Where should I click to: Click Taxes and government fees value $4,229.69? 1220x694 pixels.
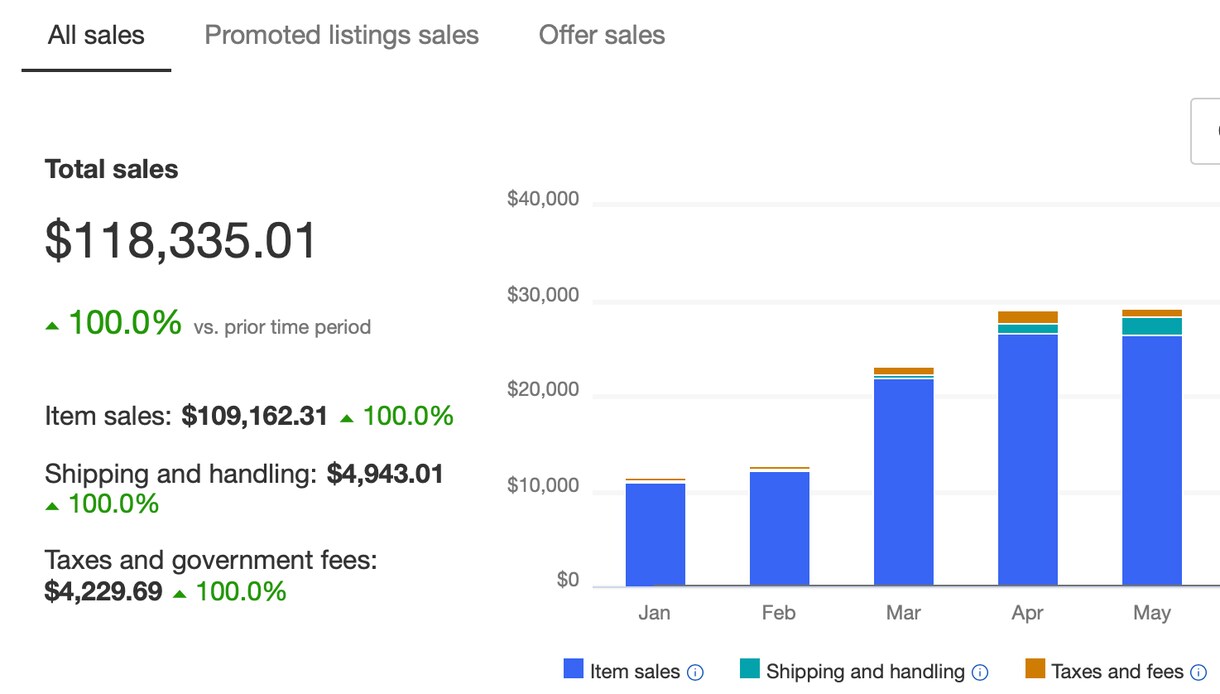(103, 591)
